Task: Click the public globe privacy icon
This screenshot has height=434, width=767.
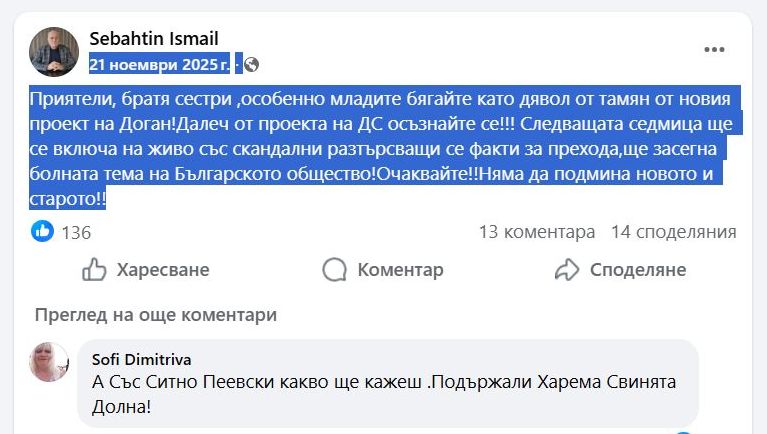Action: pos(252,64)
